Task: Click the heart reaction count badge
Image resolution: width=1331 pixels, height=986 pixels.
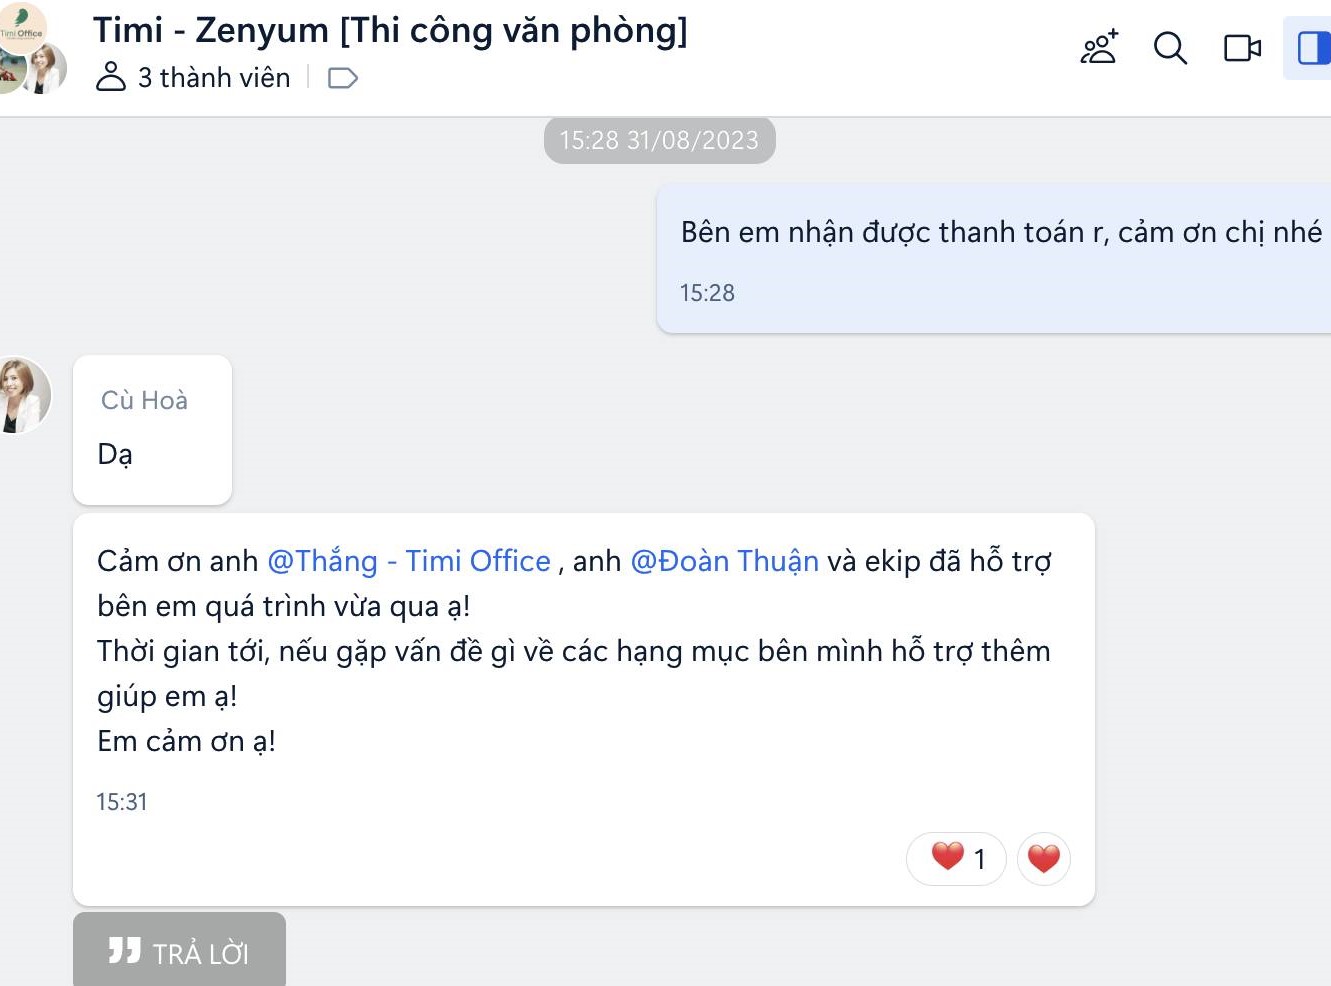Action: pyautogui.click(x=956, y=858)
